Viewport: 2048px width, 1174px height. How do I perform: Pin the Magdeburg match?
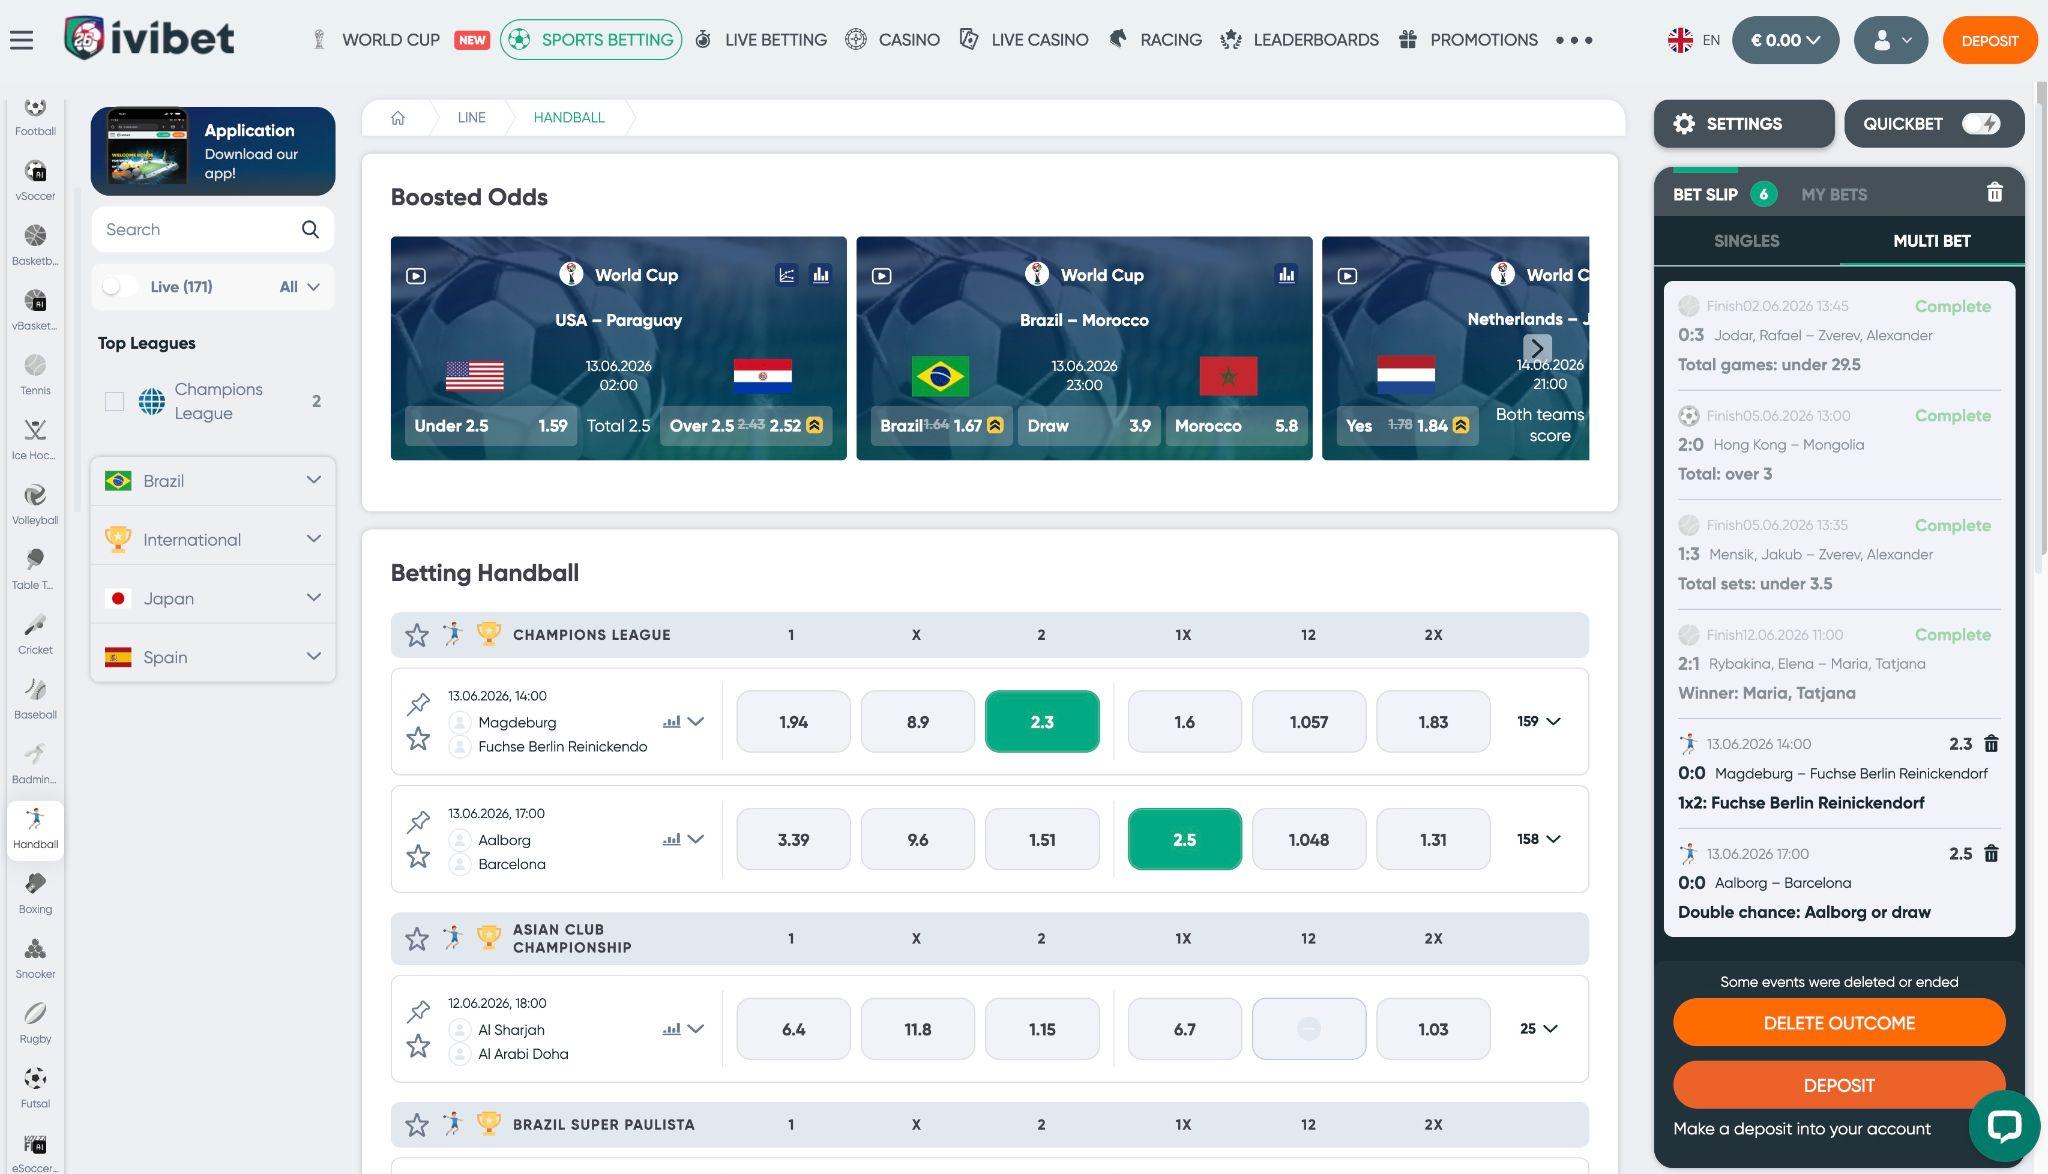click(x=418, y=704)
